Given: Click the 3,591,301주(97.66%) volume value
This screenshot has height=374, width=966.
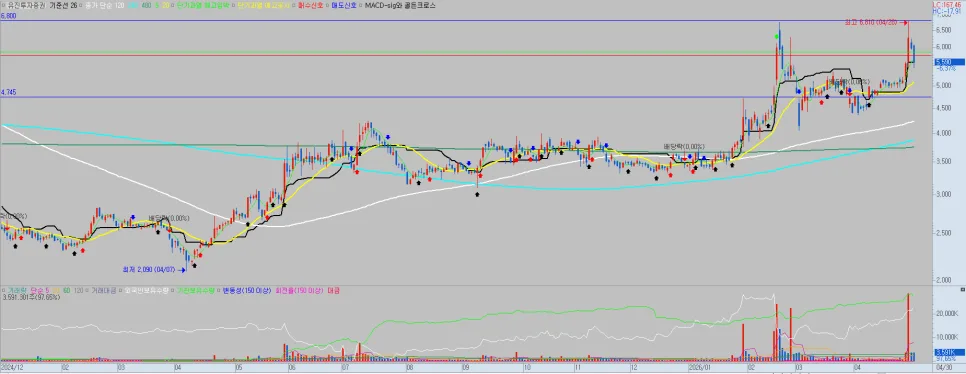Looking at the screenshot, I should (31, 298).
